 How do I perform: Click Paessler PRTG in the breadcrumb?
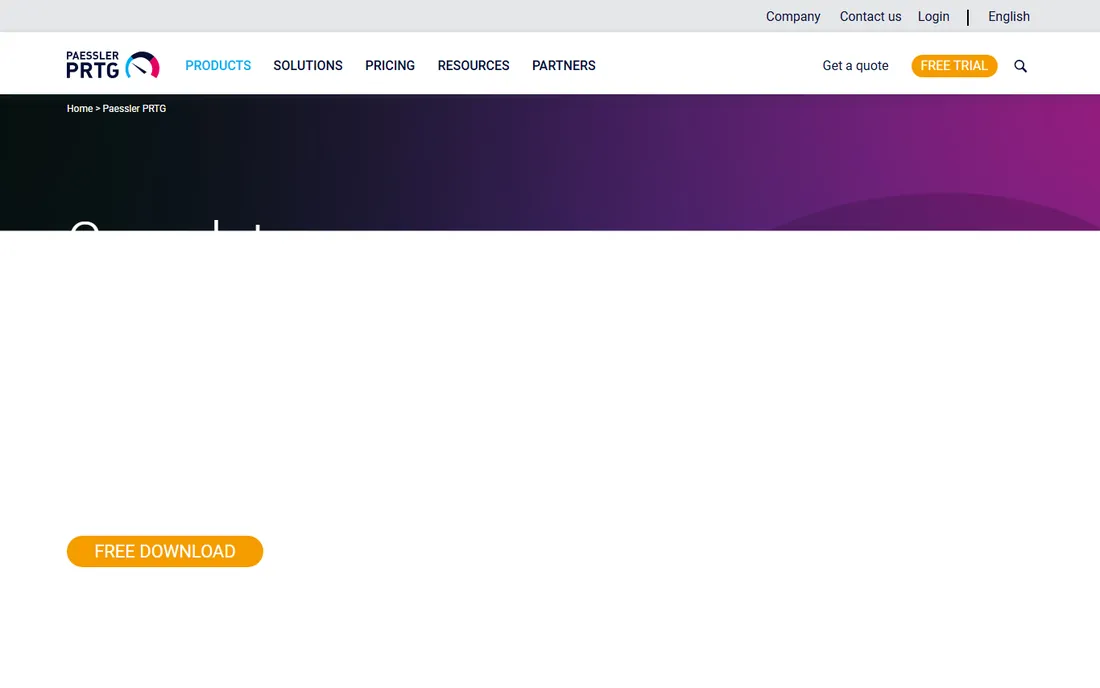coord(134,109)
